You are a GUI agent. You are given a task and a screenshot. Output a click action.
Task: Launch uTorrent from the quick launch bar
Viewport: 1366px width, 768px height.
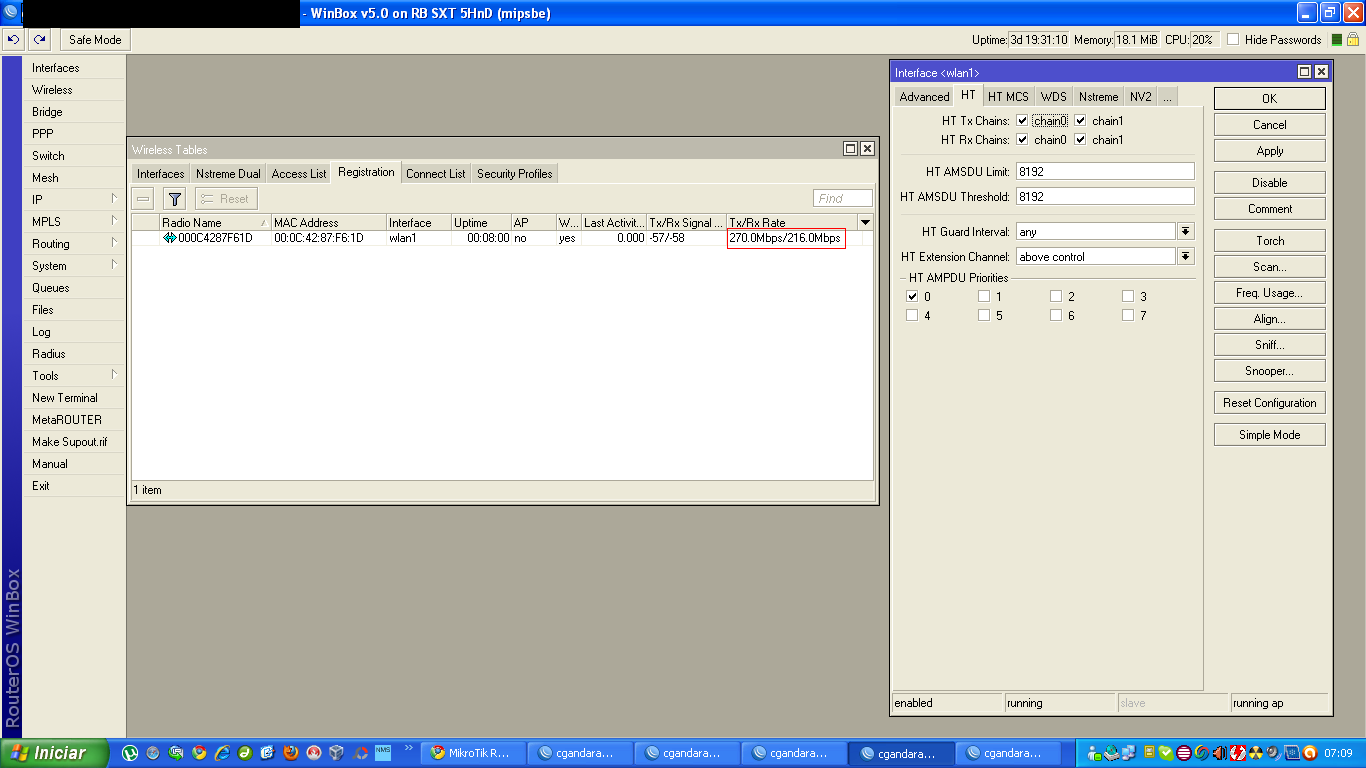coord(130,753)
